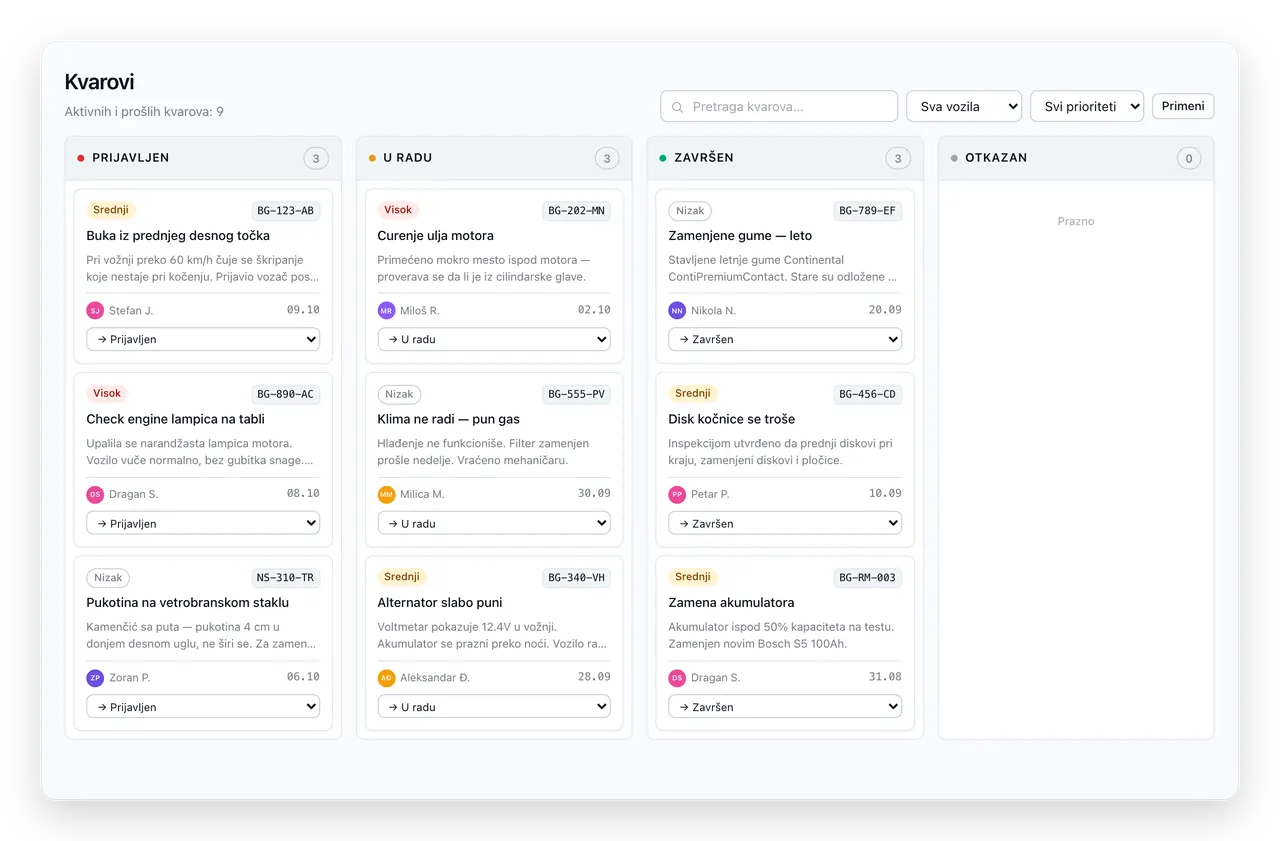Click title Disk kočnice se troše

tap(731, 419)
